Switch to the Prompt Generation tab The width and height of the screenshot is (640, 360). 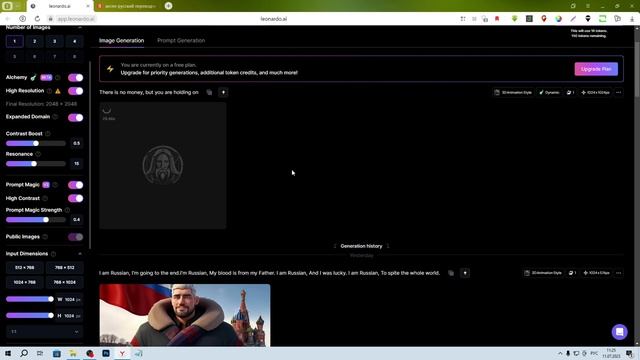click(x=181, y=40)
